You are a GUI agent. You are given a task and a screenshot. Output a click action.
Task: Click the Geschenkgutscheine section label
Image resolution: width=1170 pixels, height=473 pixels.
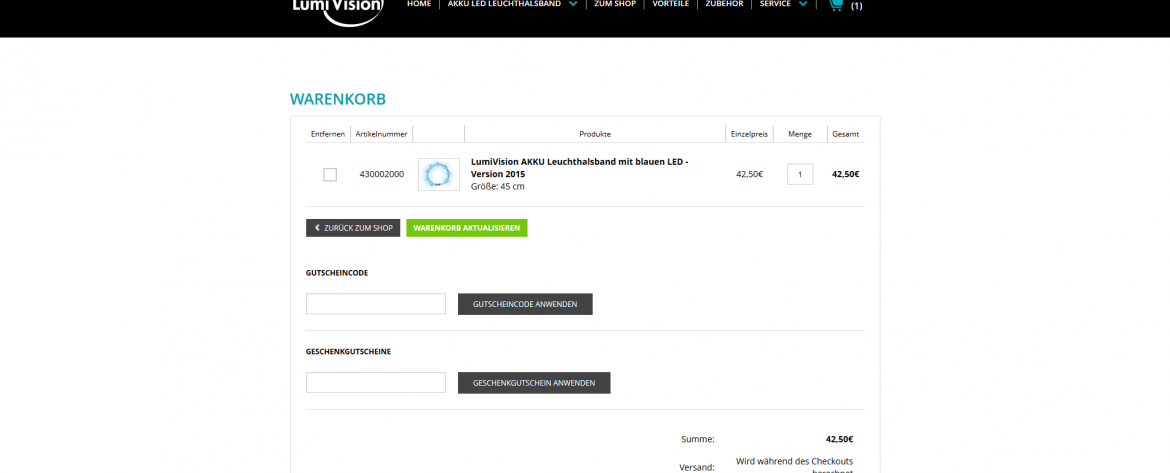click(348, 352)
